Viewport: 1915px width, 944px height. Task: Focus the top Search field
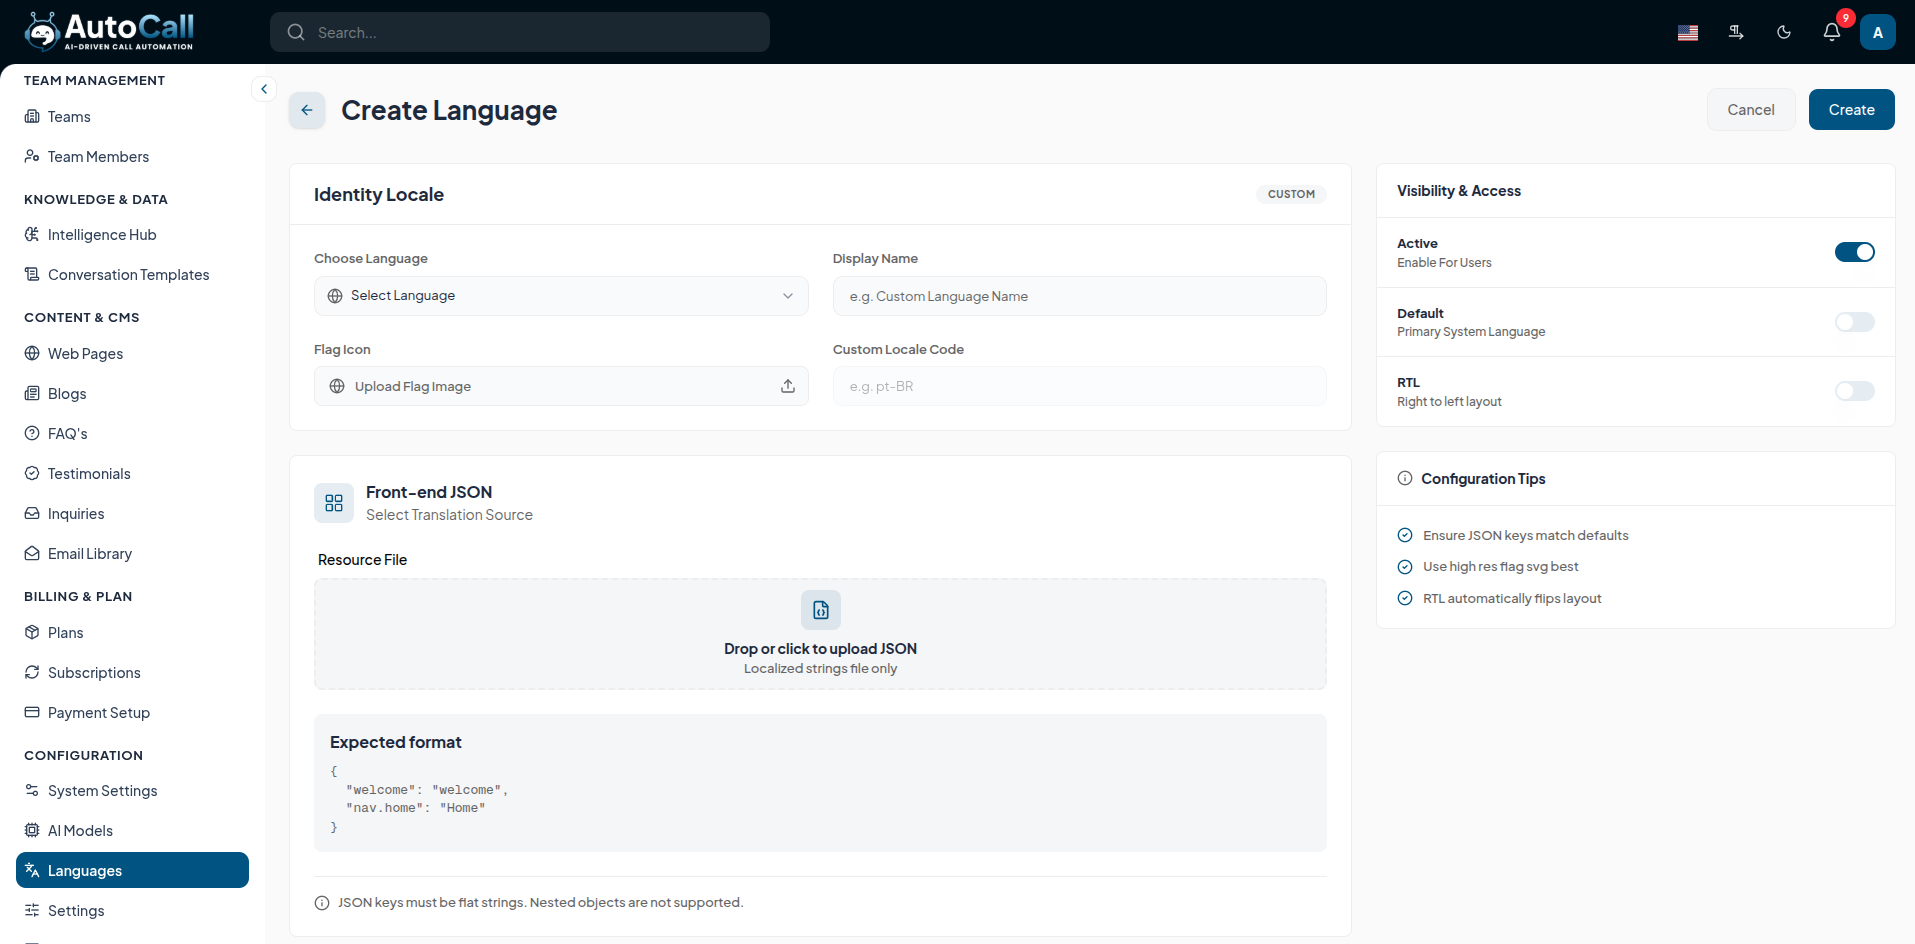(520, 32)
